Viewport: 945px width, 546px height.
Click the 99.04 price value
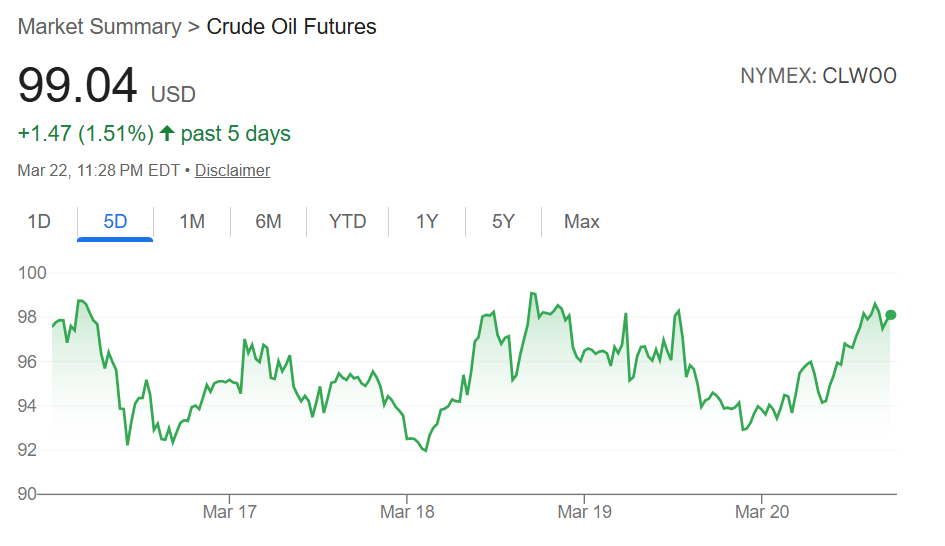click(77, 86)
